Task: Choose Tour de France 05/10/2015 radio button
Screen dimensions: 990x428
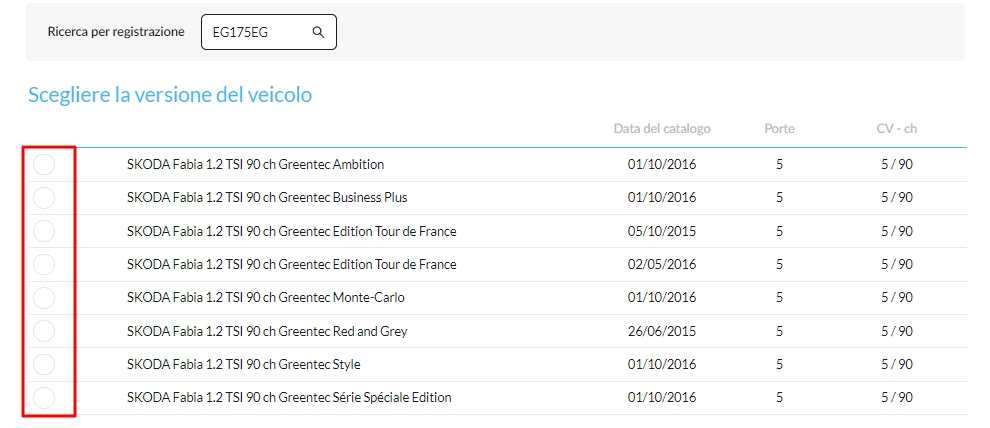Action: tap(44, 231)
